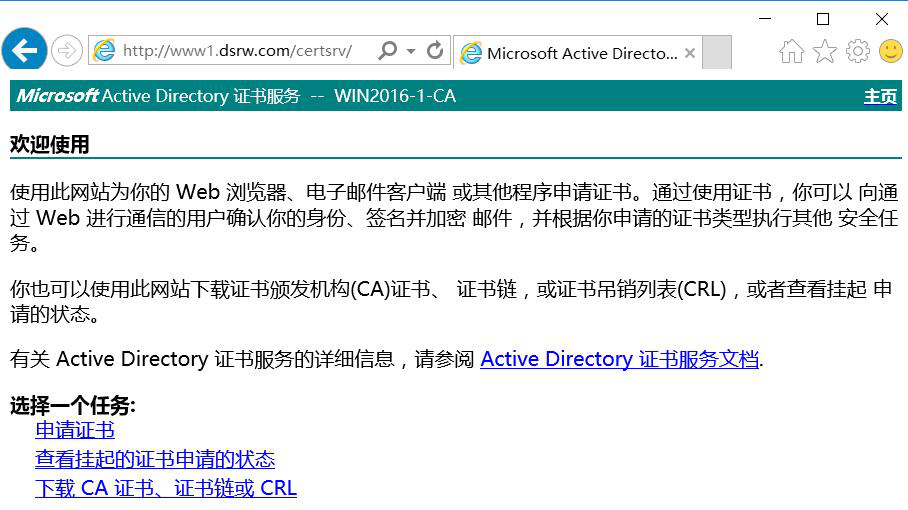The image size is (908, 510).
Task: Close the Microsoft Active Directory tab
Action: click(x=690, y=53)
